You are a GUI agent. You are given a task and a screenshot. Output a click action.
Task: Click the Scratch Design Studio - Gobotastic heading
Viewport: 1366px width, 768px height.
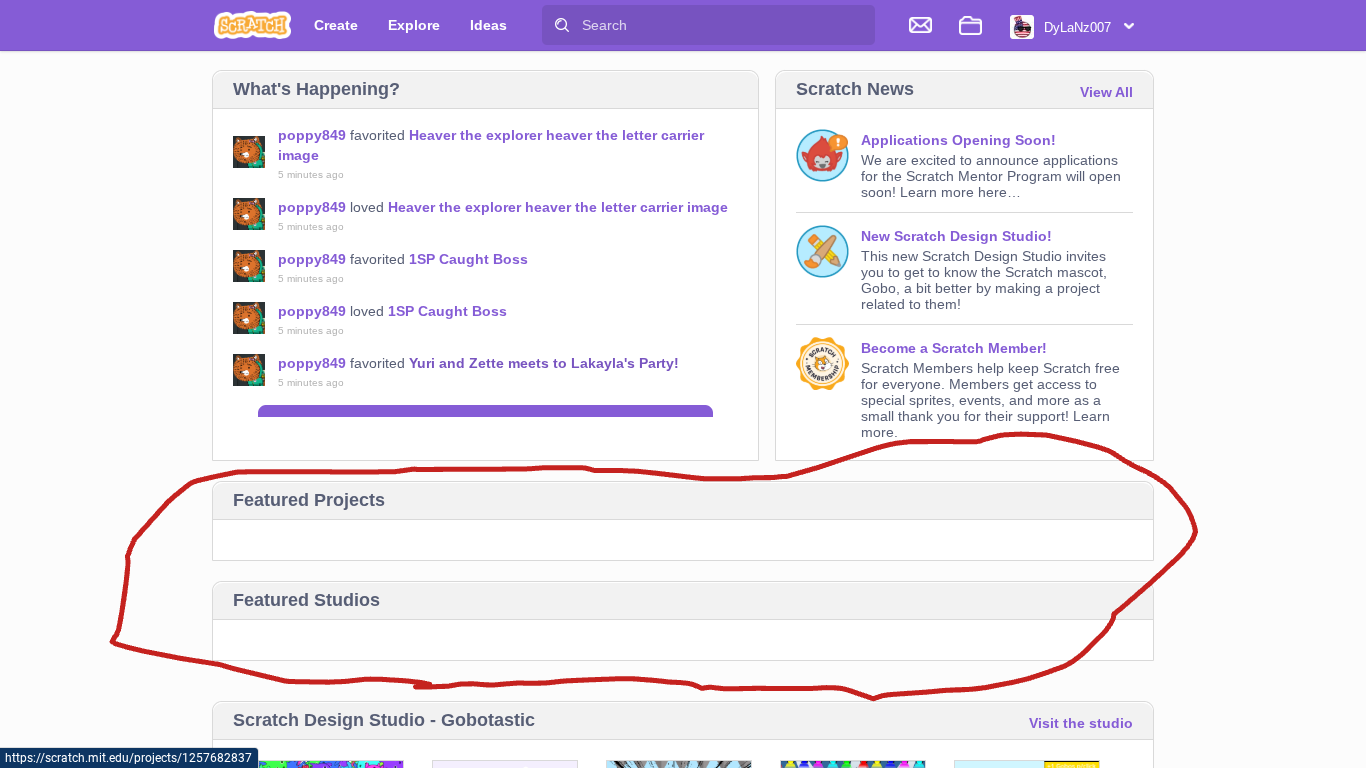coord(384,720)
